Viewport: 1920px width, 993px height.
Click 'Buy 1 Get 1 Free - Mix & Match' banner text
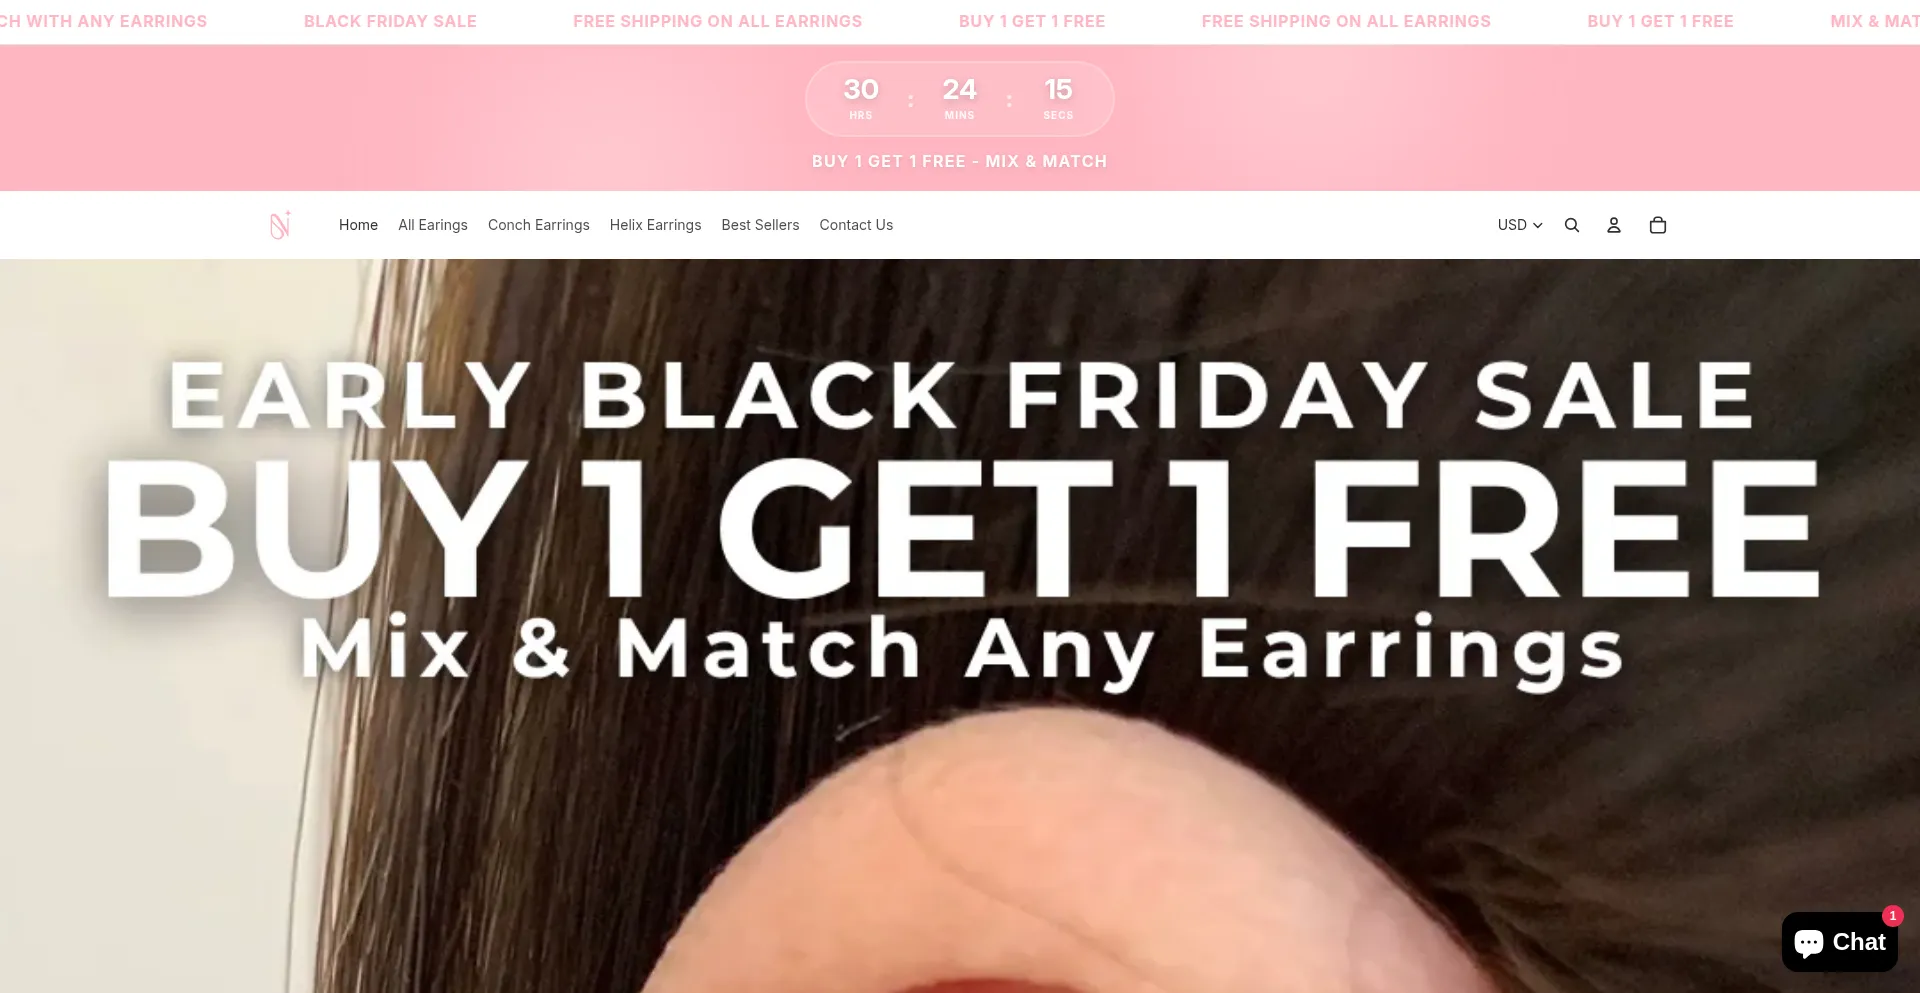[960, 161]
